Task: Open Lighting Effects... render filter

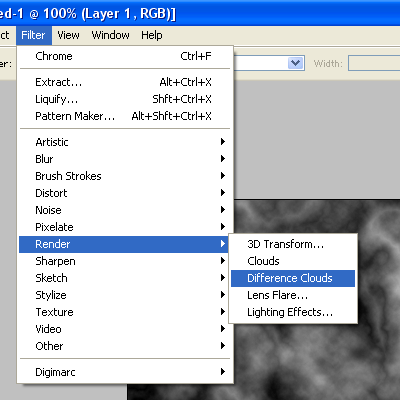Action: point(293,312)
